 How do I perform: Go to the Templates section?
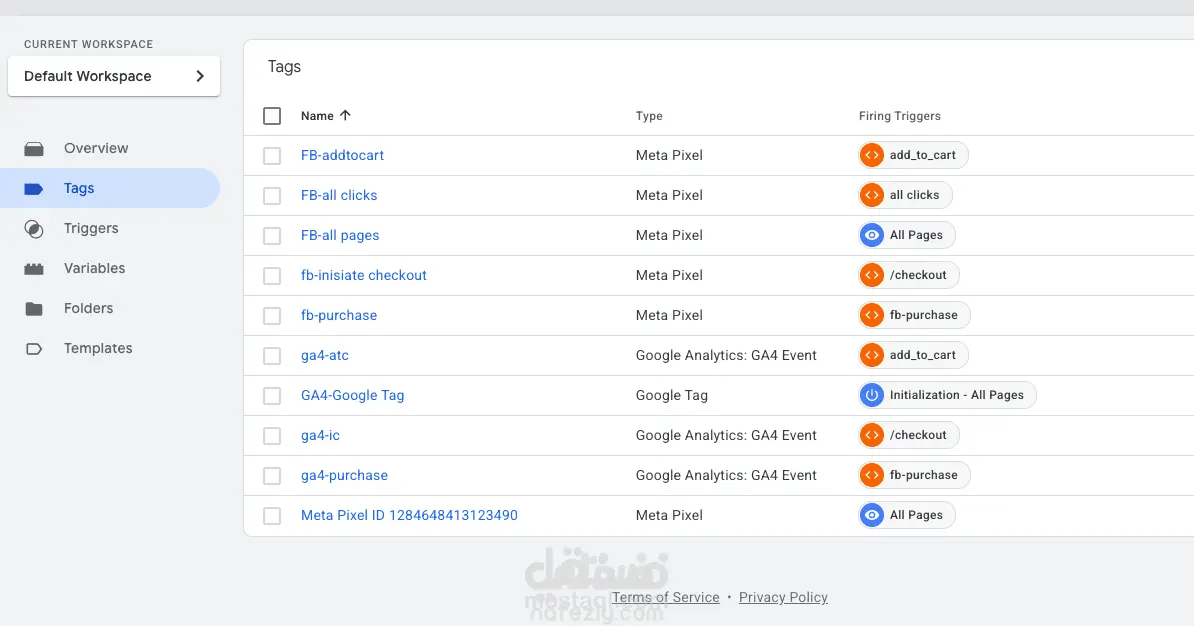point(98,348)
